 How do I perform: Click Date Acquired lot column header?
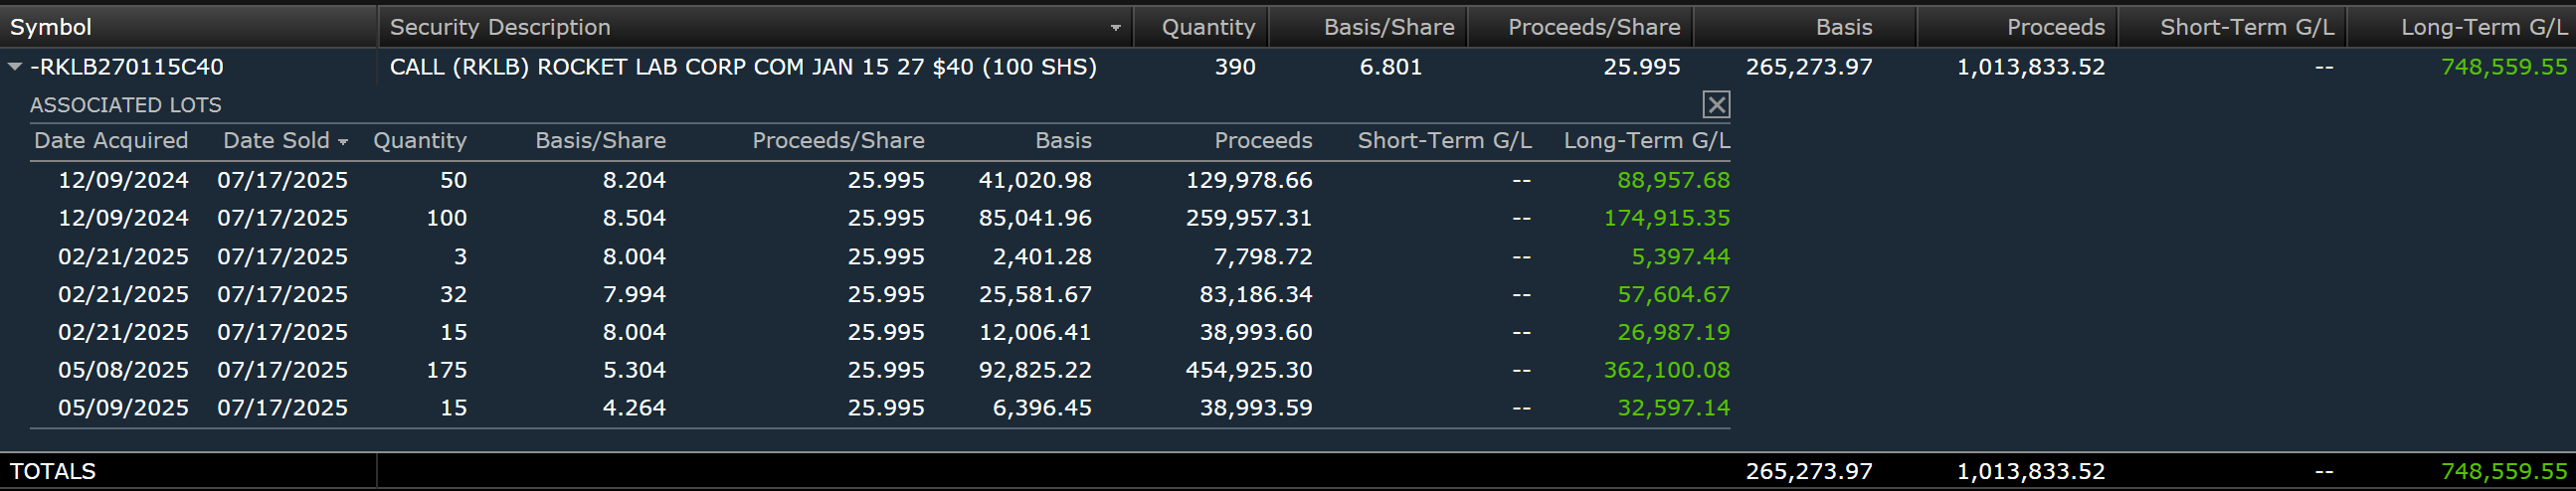tap(111, 140)
